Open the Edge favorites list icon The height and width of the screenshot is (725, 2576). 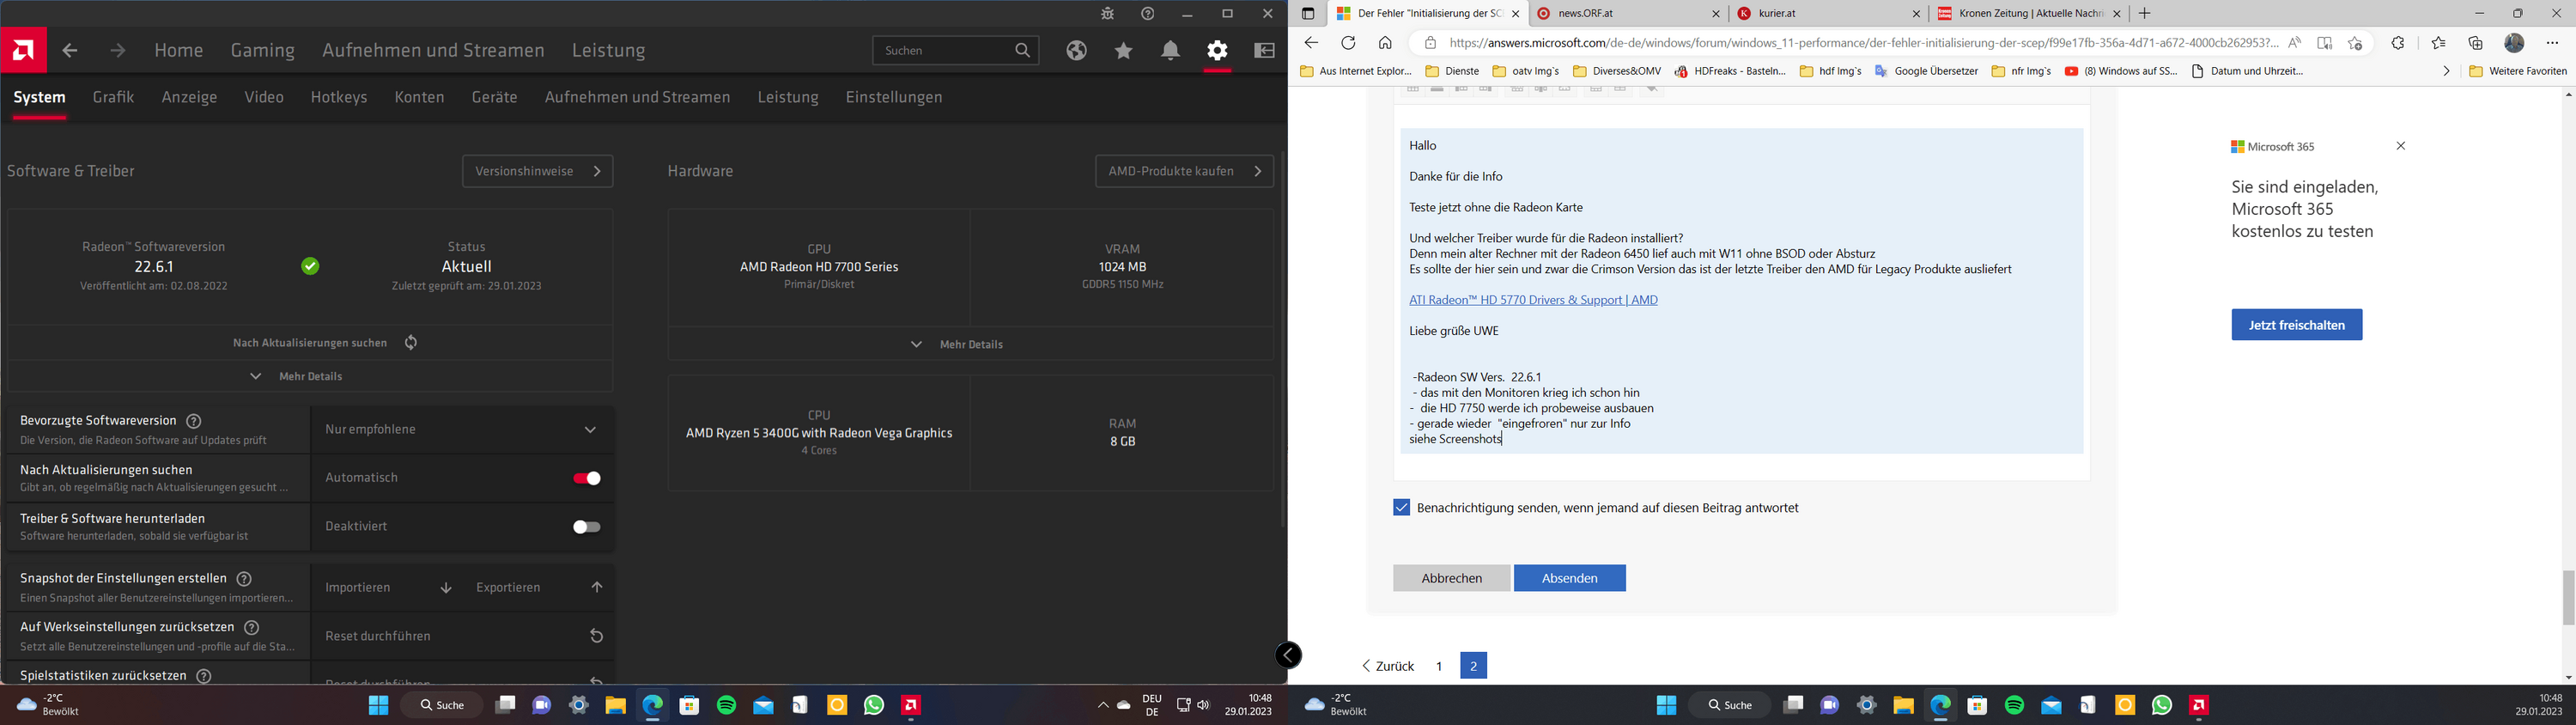tap(2438, 43)
